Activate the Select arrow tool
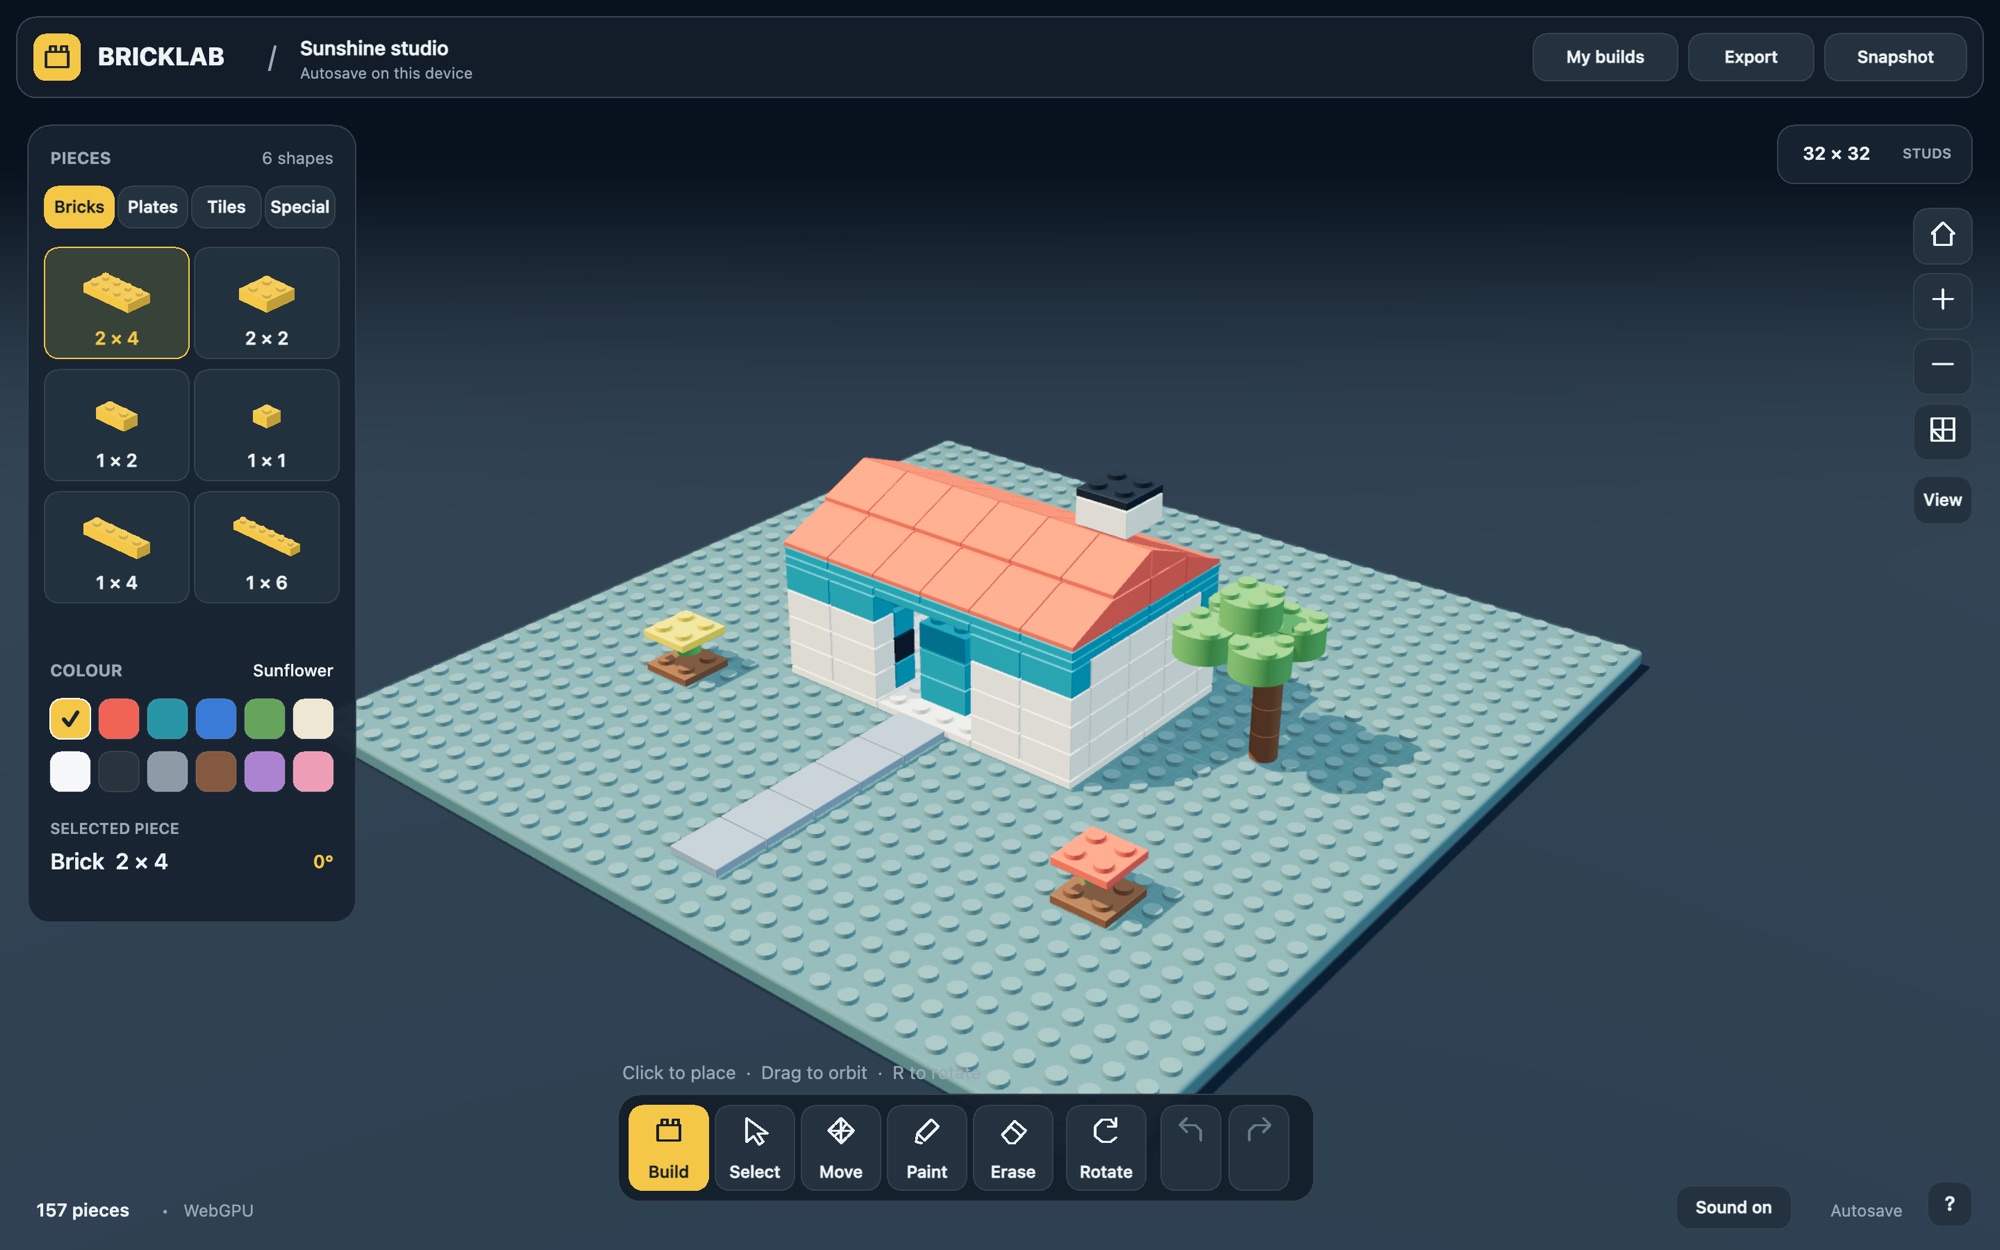Viewport: 2000px width, 1250px height. 755,1147
